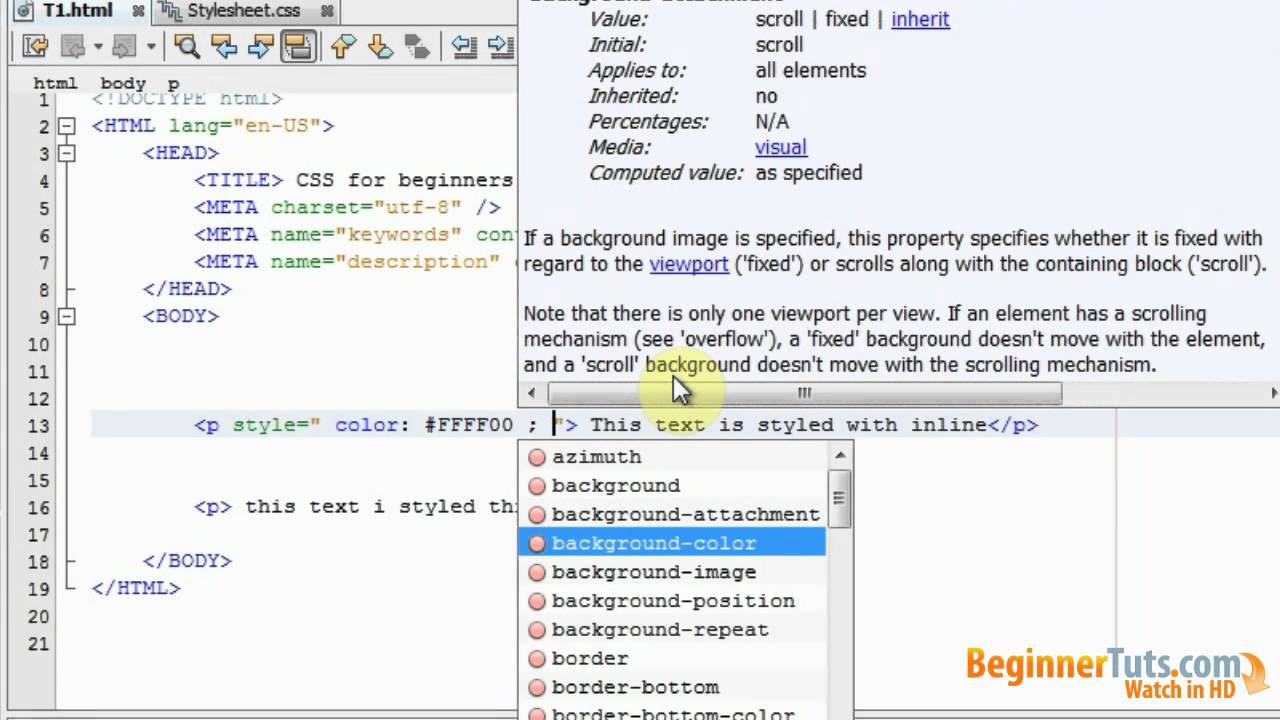
Task: Collapse the HTML tag fold marker
Action: (66, 126)
